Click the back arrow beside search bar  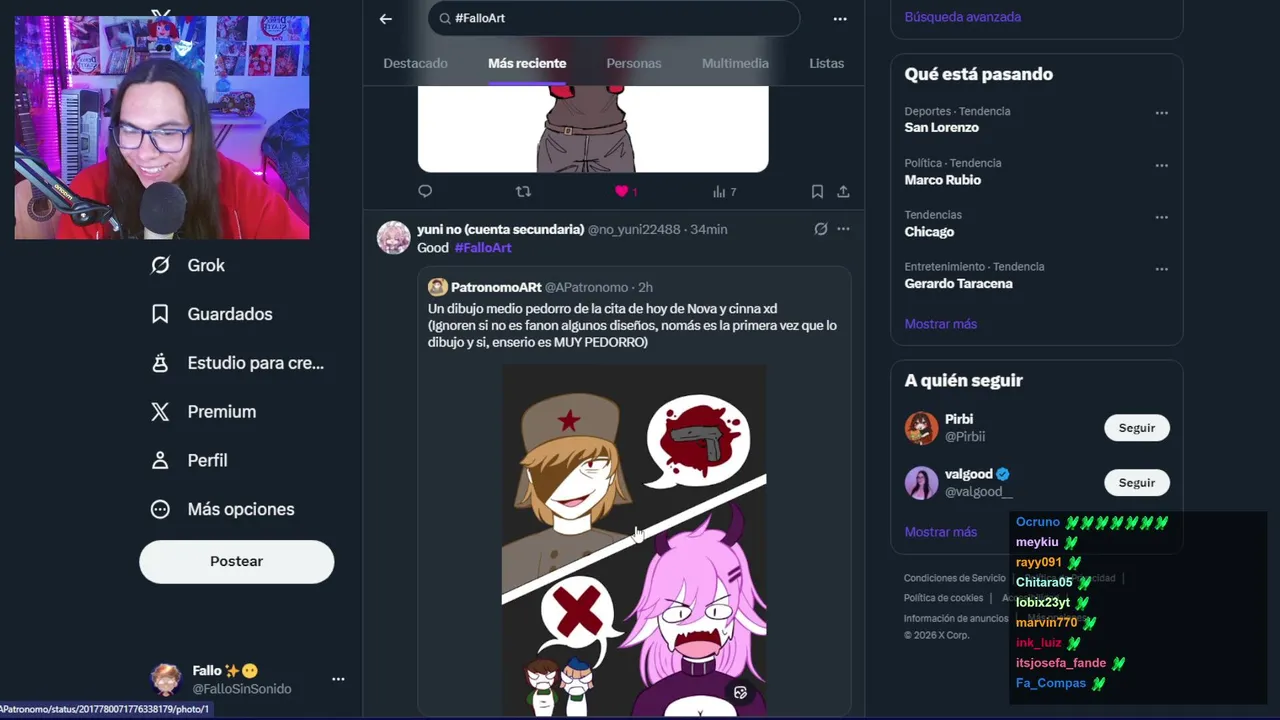tap(386, 19)
